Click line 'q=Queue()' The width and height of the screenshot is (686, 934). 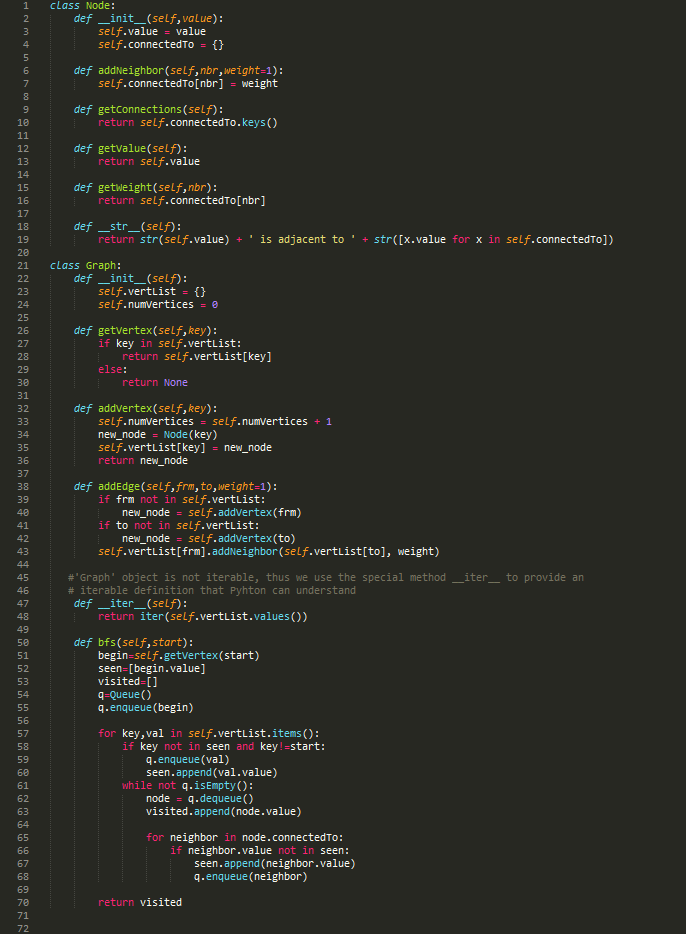[125, 695]
